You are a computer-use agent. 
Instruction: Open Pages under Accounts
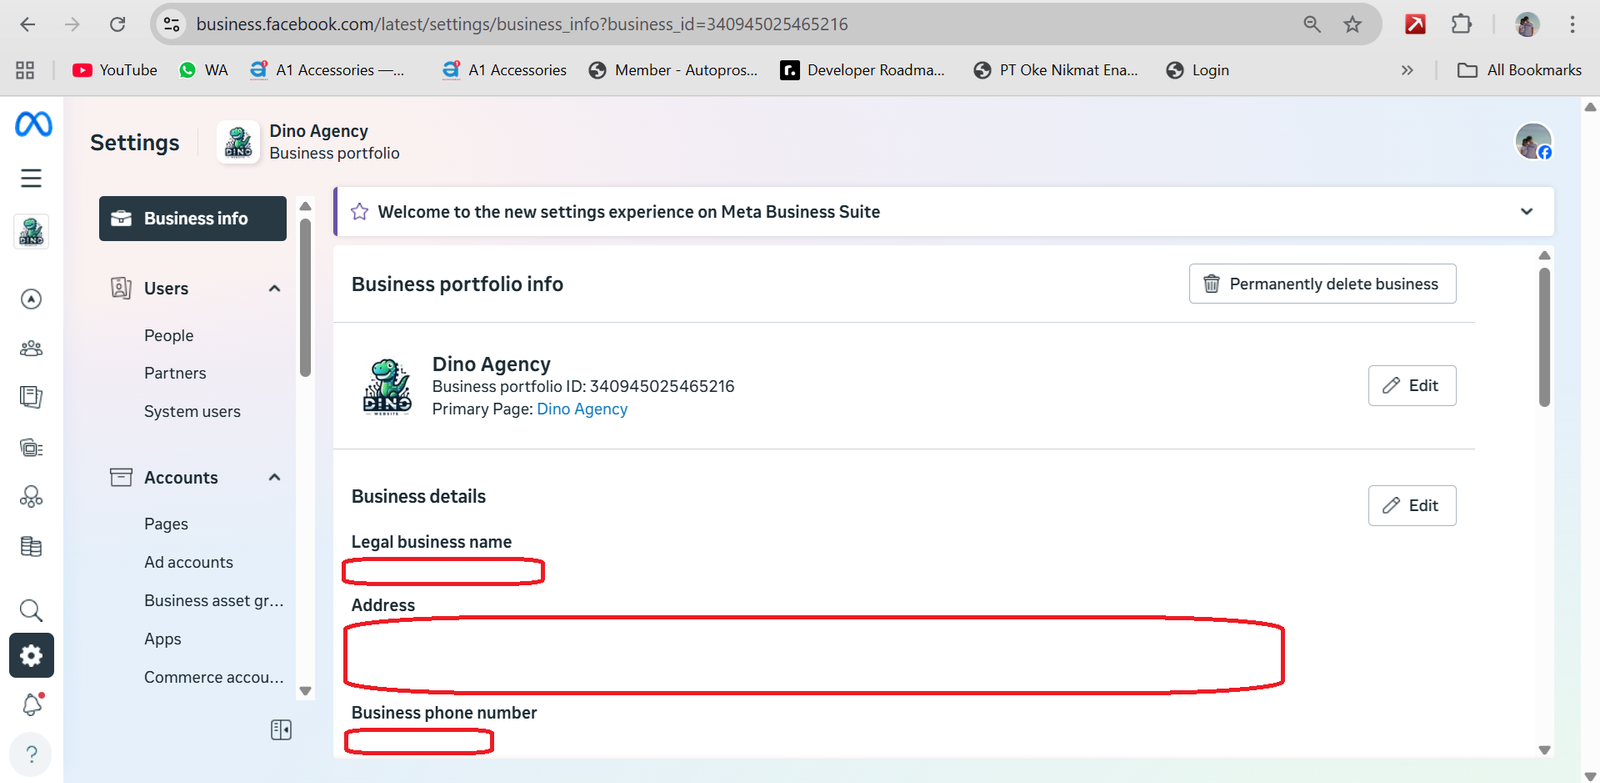click(166, 524)
